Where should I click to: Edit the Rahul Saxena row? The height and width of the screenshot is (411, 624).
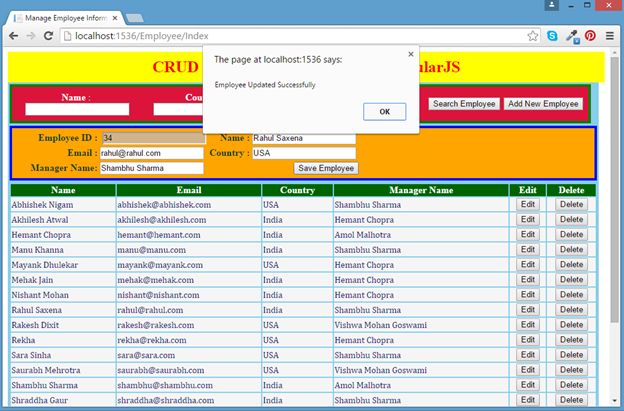pyautogui.click(x=528, y=310)
